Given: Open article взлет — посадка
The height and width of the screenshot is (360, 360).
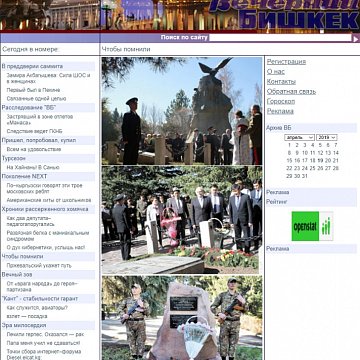Looking at the screenshot, I should click(x=27, y=316).
